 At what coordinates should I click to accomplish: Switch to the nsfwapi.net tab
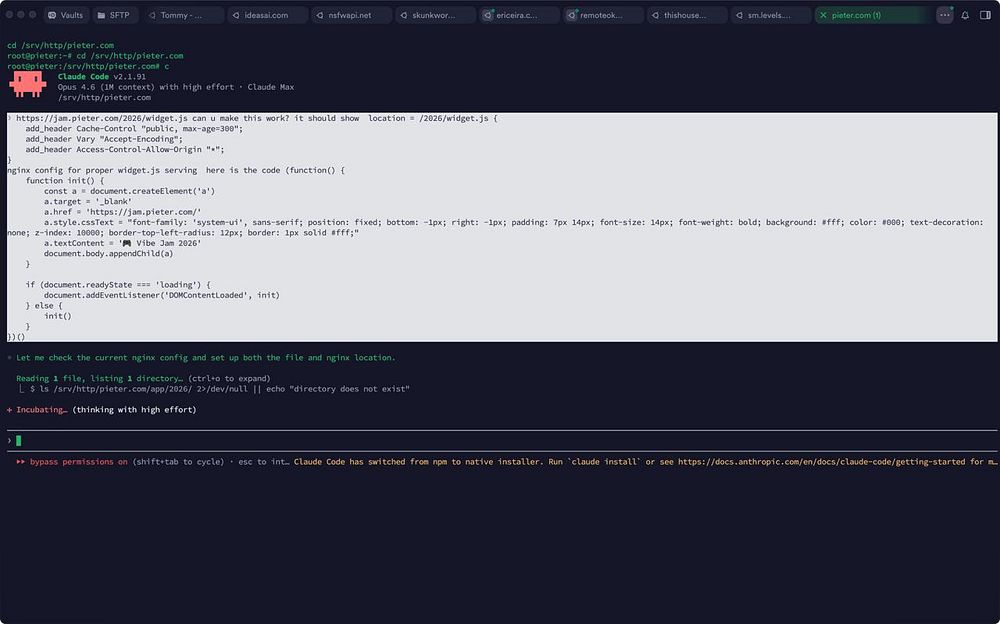coord(351,15)
